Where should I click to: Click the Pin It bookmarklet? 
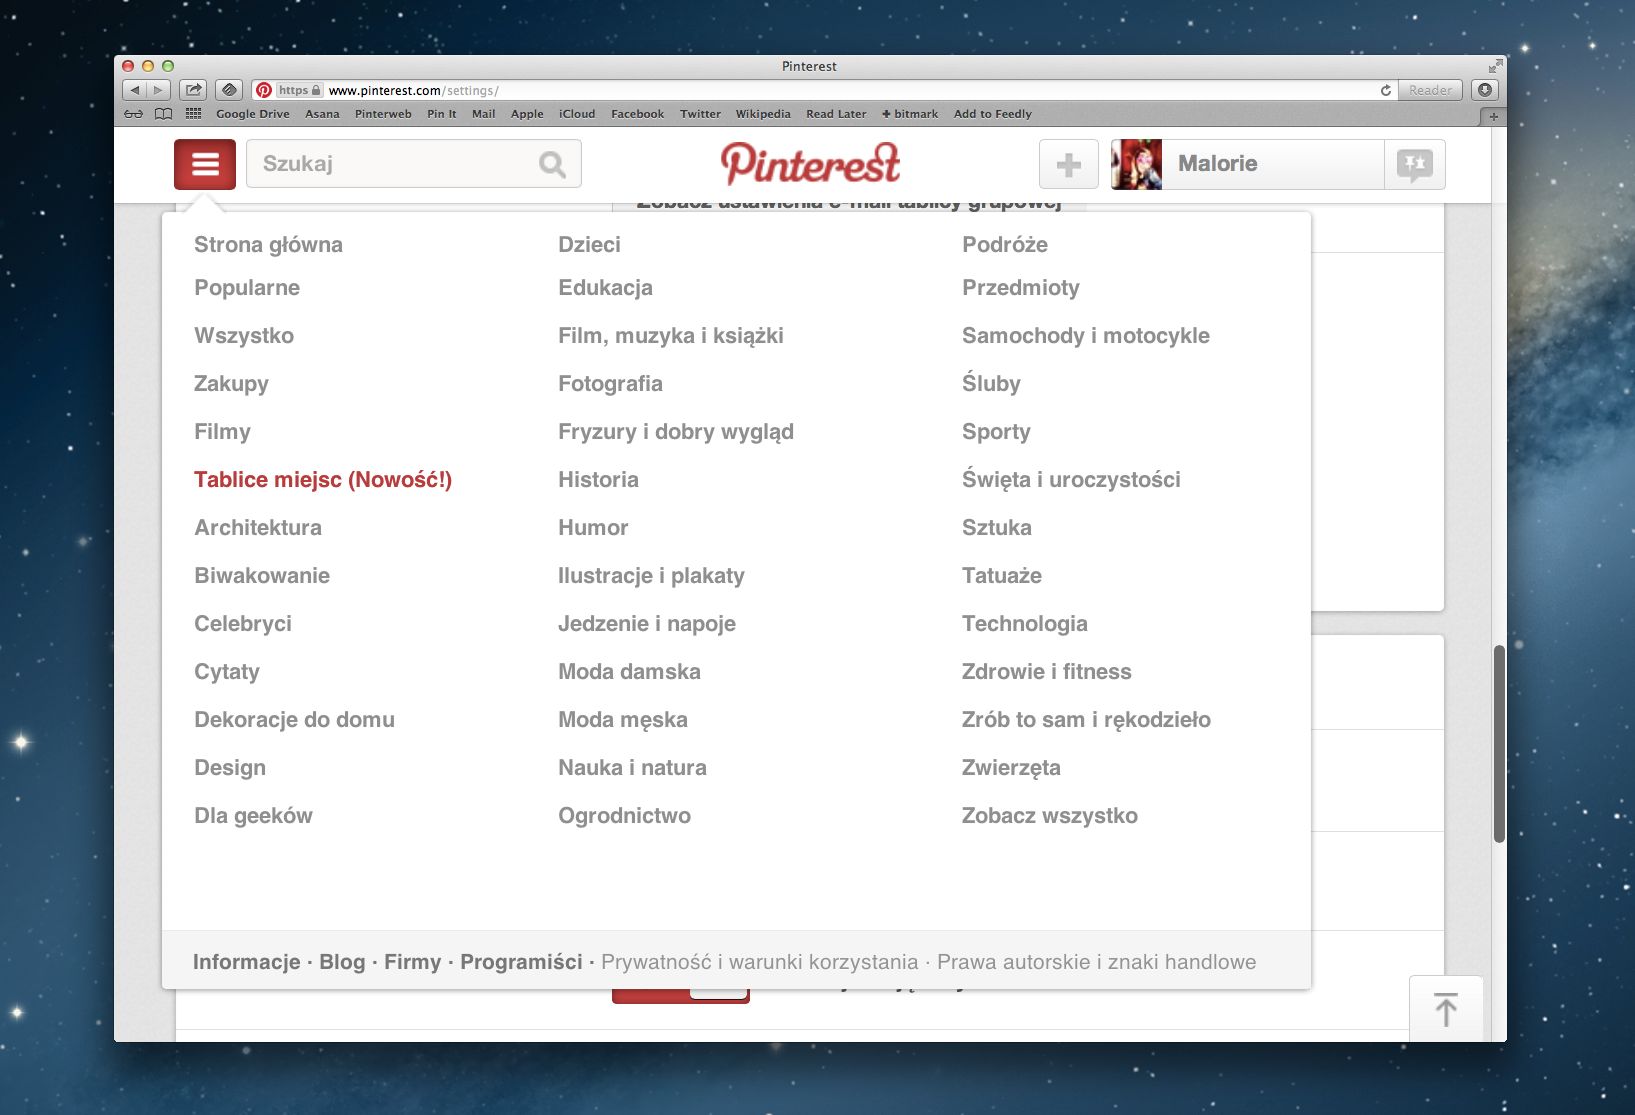coord(441,114)
